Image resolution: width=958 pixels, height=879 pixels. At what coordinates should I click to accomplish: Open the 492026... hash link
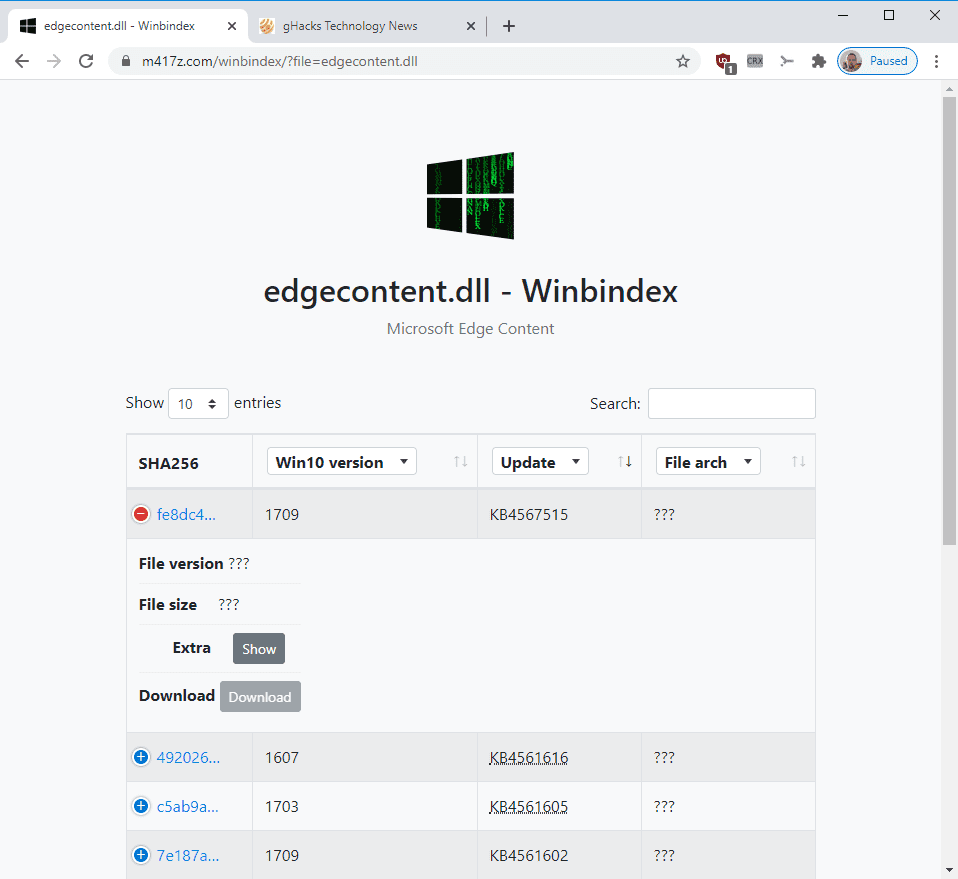click(188, 757)
